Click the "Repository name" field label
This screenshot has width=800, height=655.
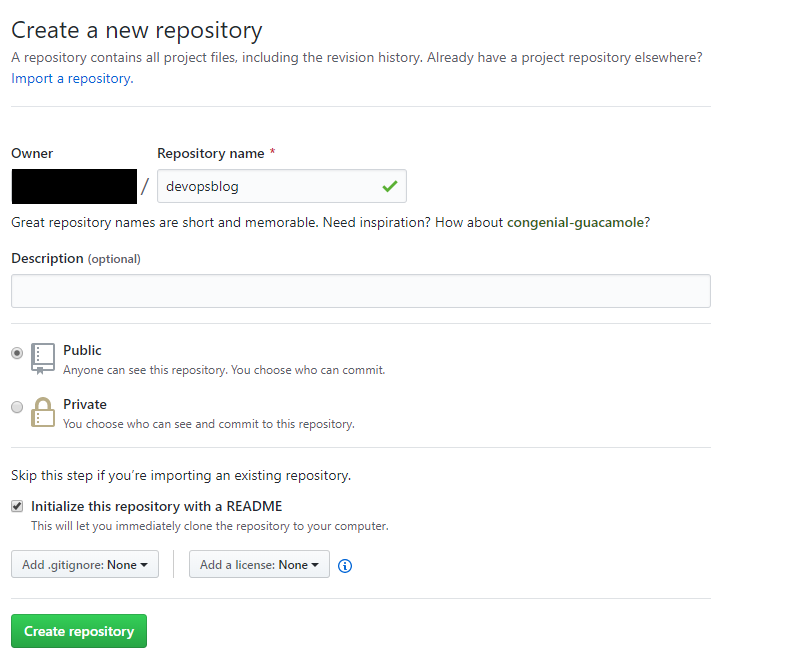[x=210, y=154]
